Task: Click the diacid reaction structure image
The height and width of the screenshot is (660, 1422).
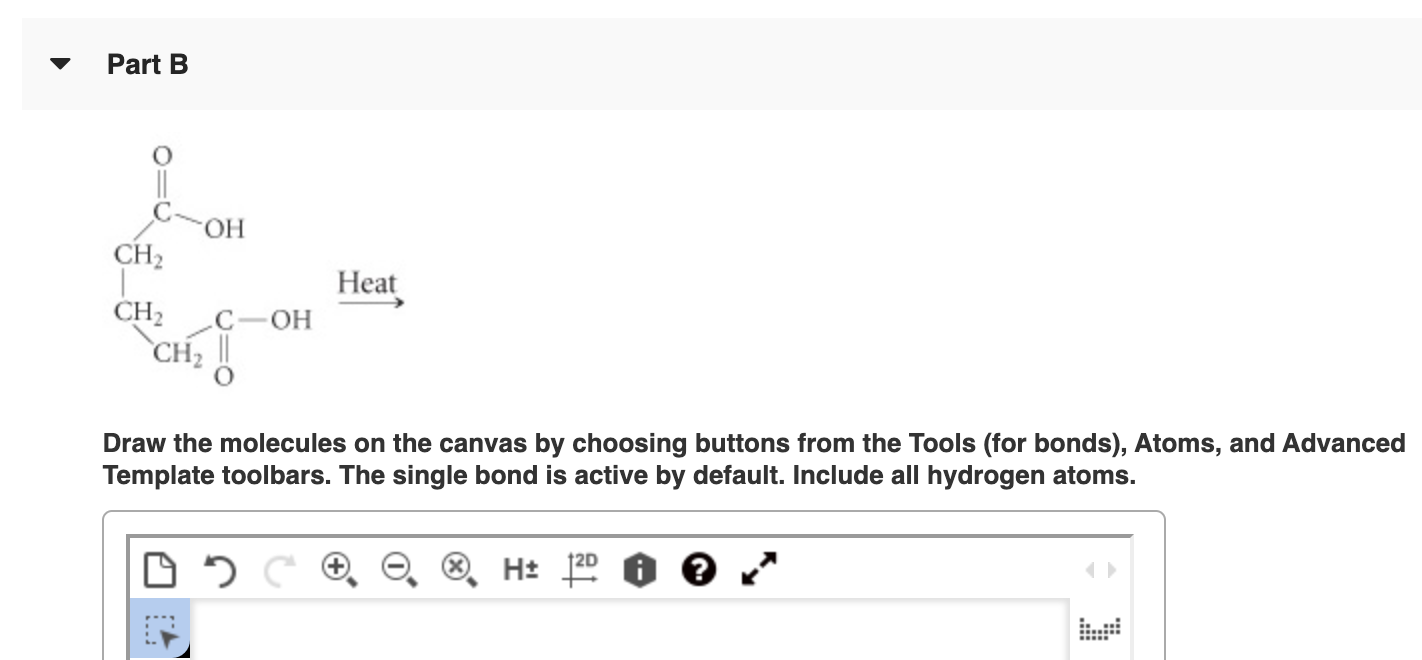Action: point(210,265)
